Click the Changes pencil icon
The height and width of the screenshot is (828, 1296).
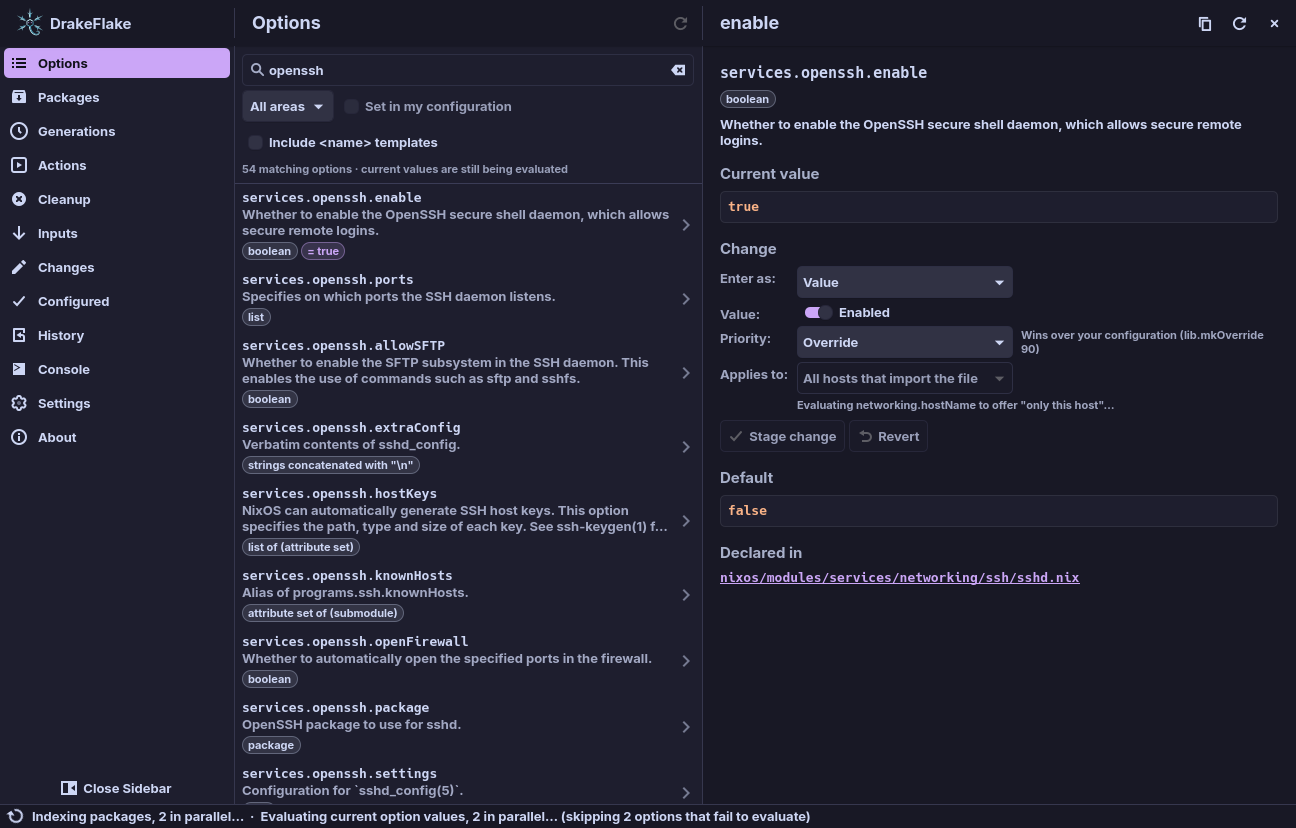(x=19, y=267)
